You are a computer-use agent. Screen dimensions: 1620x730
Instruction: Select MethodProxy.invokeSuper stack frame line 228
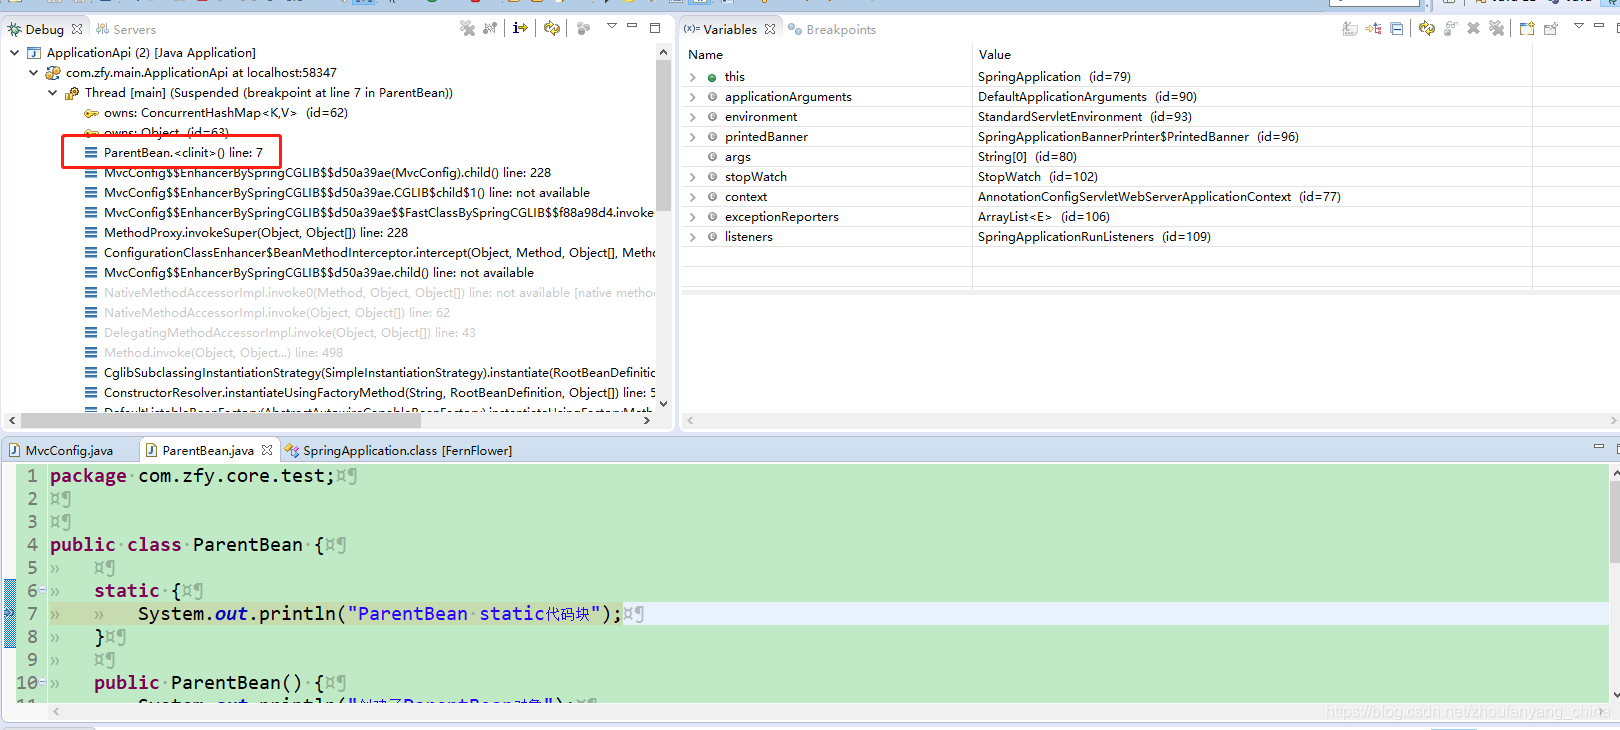256,232
